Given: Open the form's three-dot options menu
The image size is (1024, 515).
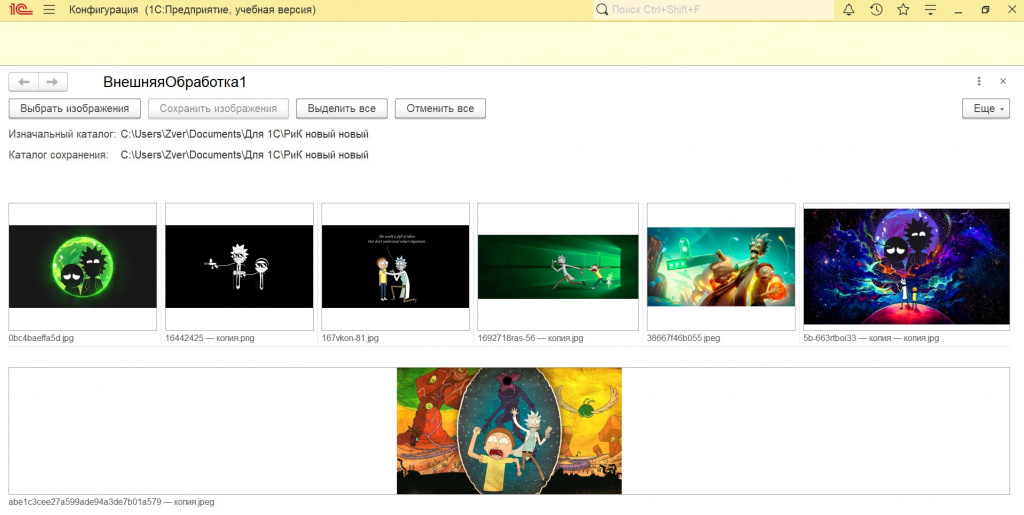Looking at the screenshot, I should 979,82.
